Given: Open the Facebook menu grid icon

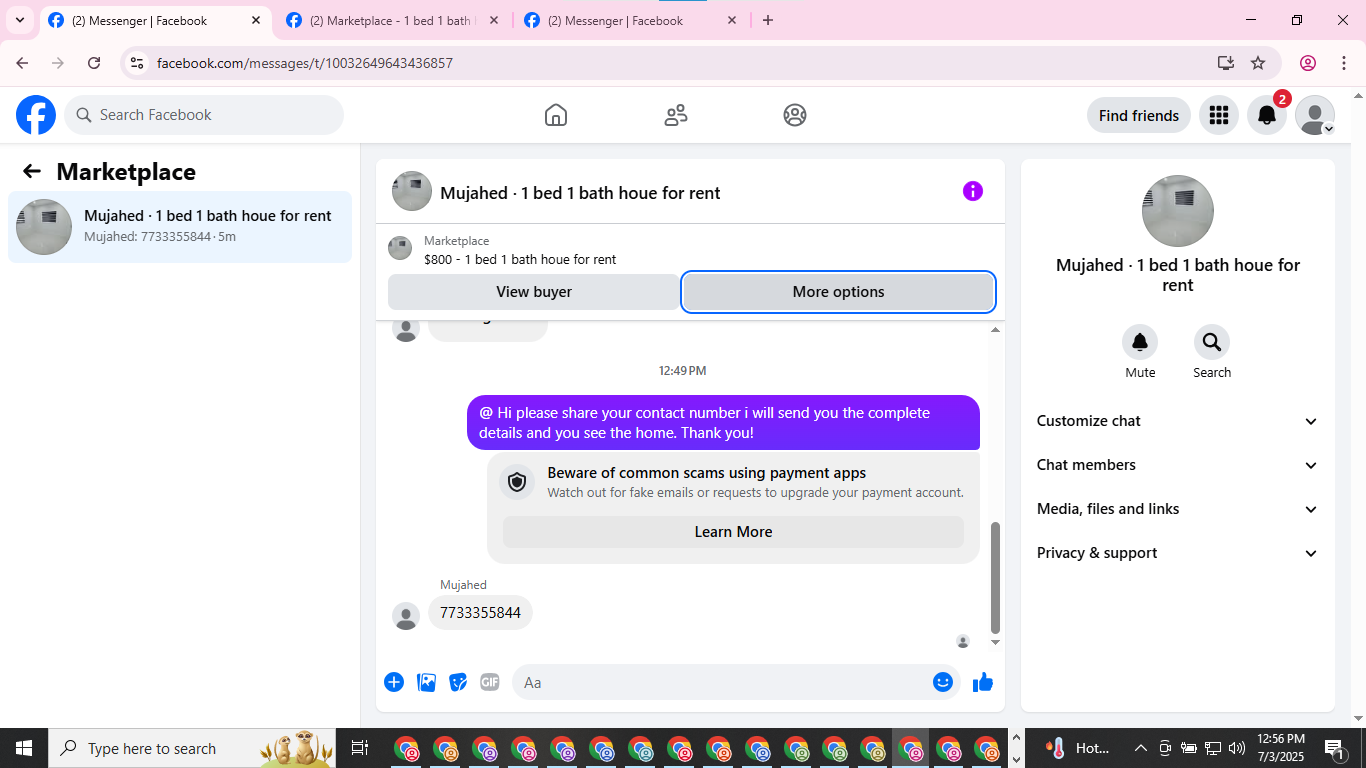Looking at the screenshot, I should pos(1218,115).
